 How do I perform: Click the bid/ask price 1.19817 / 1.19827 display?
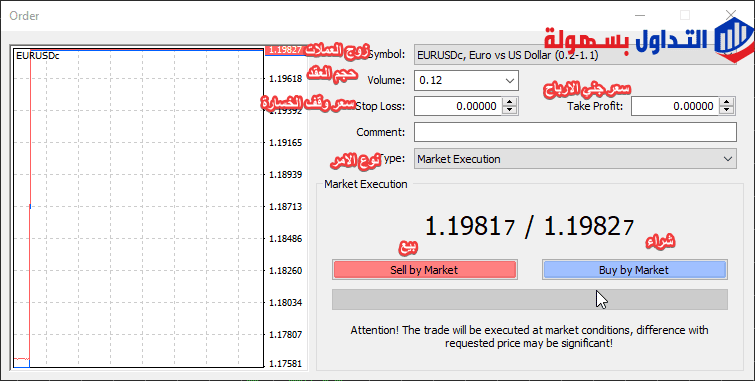(530, 226)
